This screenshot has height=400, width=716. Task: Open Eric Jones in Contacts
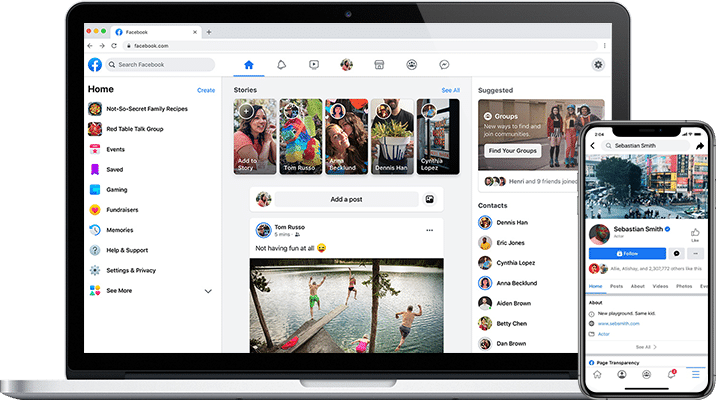coord(501,243)
